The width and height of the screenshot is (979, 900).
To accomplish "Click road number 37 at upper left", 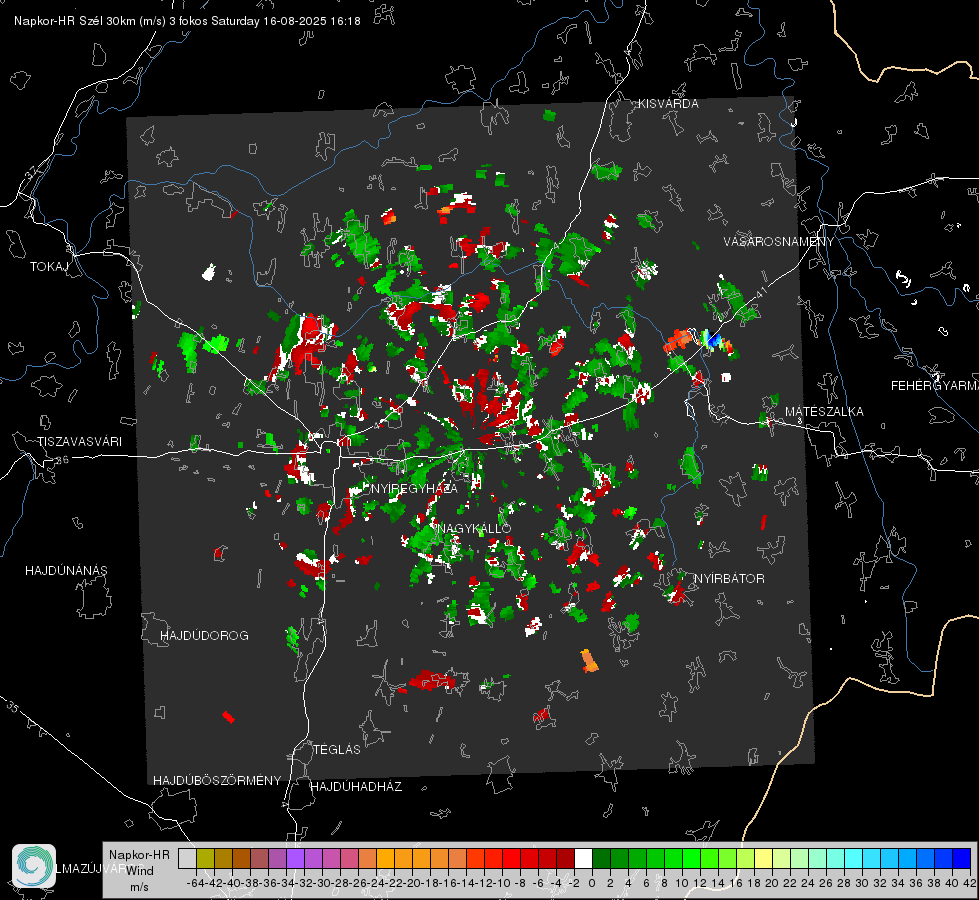I will pyautogui.click(x=32, y=172).
